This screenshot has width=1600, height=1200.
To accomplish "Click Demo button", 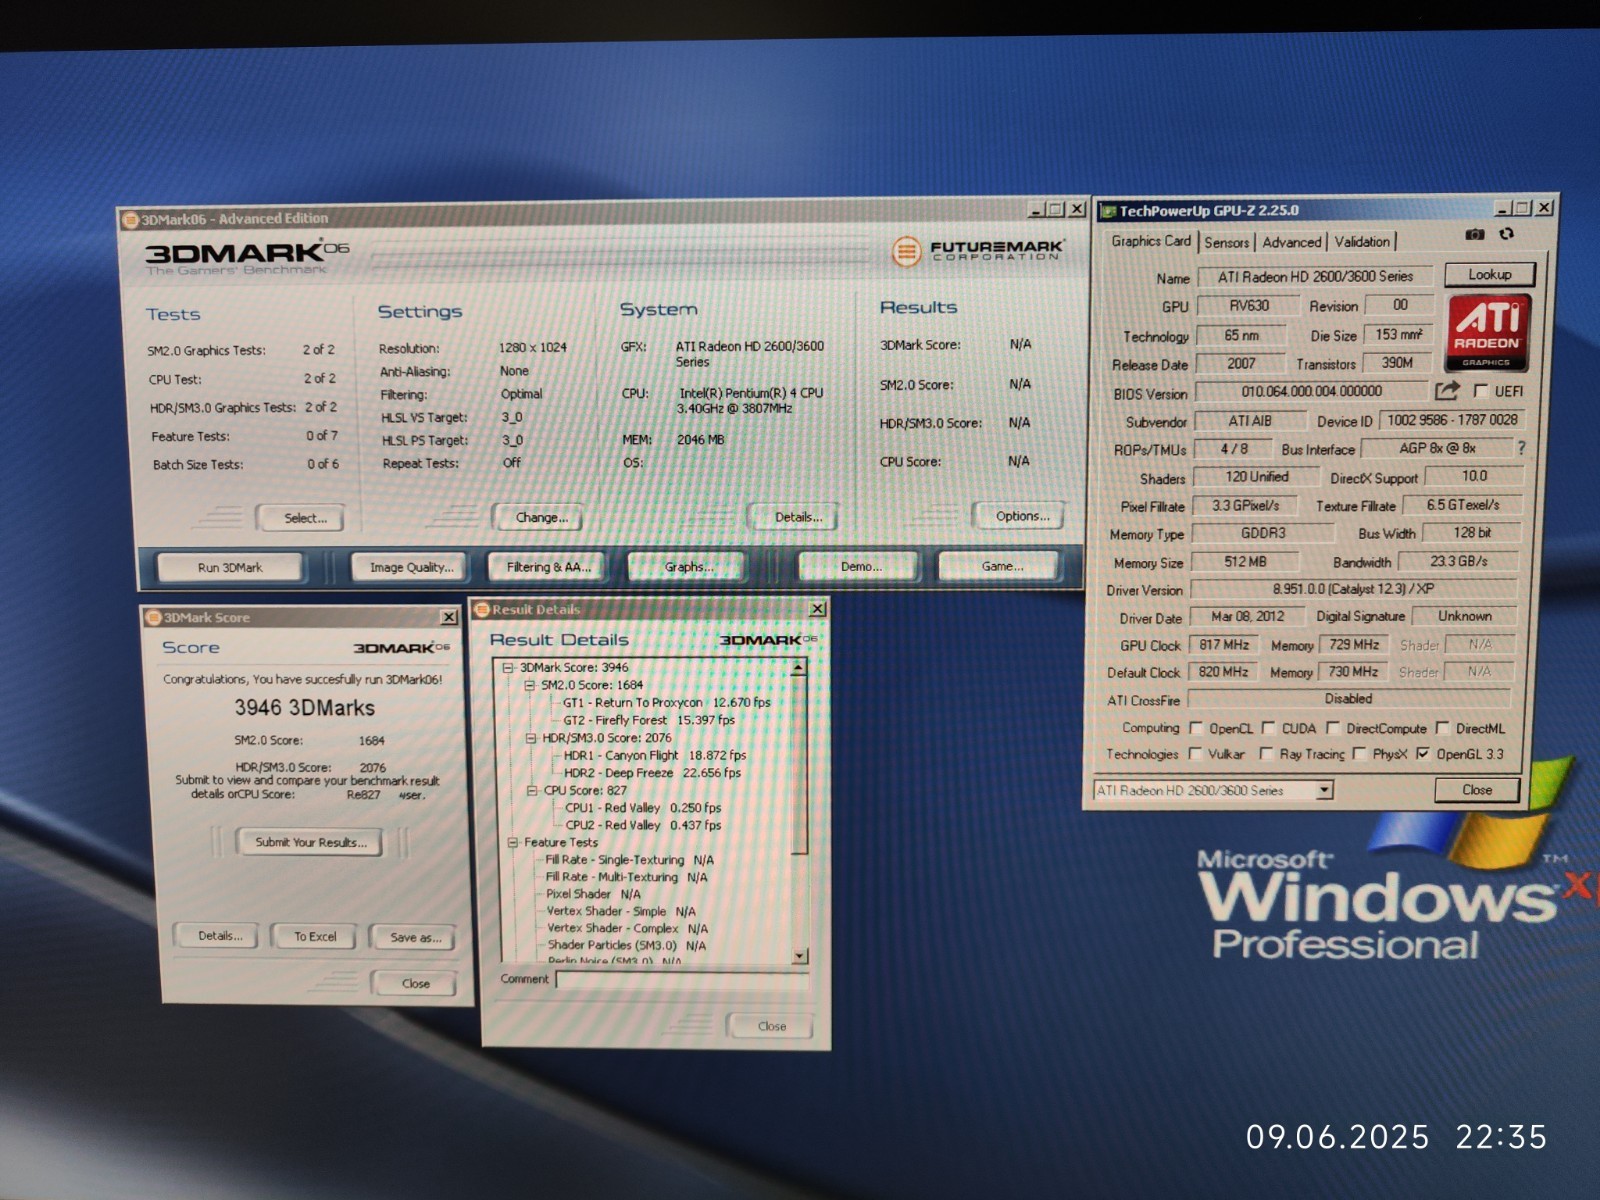I will [860, 567].
